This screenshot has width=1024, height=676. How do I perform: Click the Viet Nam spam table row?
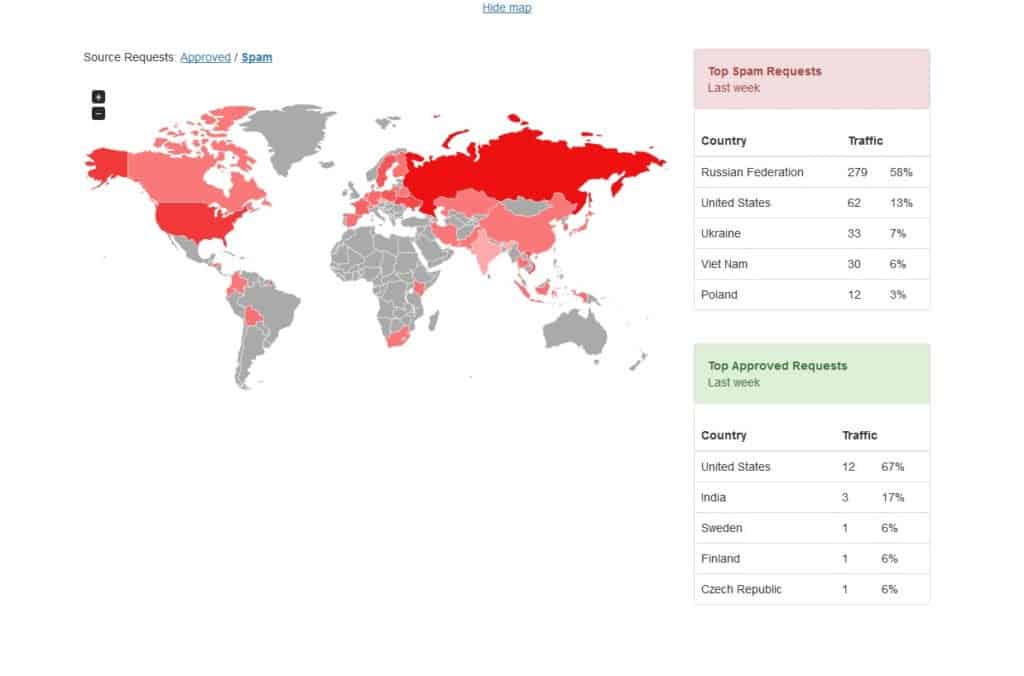tap(811, 264)
